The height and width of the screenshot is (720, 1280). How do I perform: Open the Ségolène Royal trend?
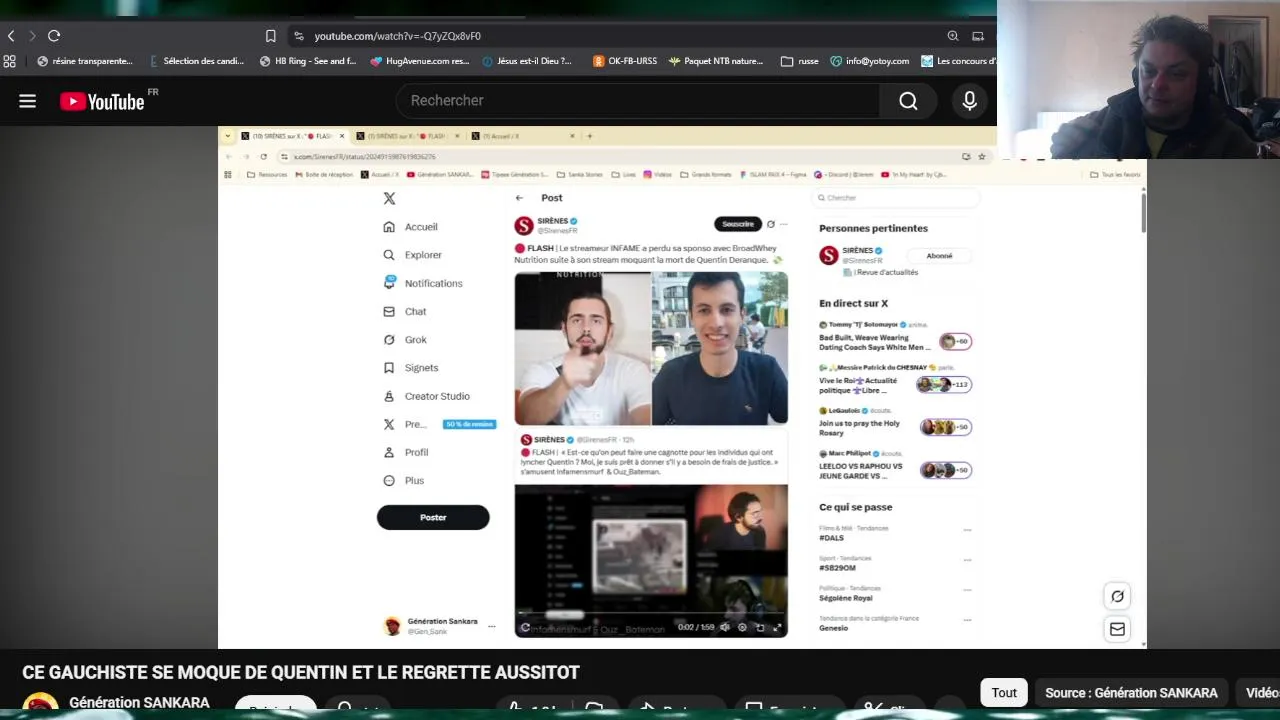[845, 598]
